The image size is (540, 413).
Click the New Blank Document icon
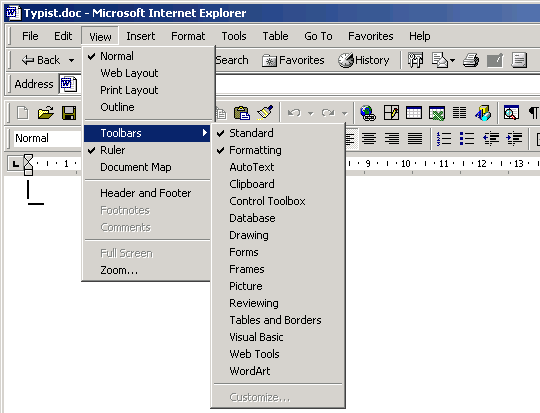pos(23,113)
